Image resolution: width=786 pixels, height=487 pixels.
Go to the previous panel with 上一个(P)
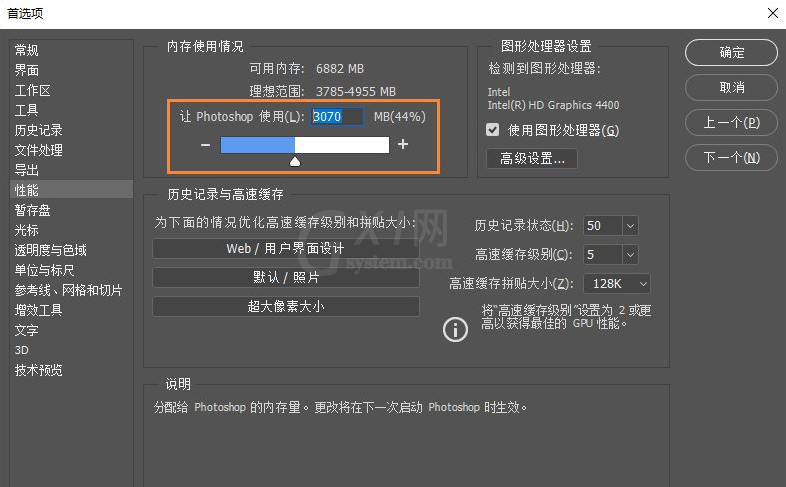point(731,123)
